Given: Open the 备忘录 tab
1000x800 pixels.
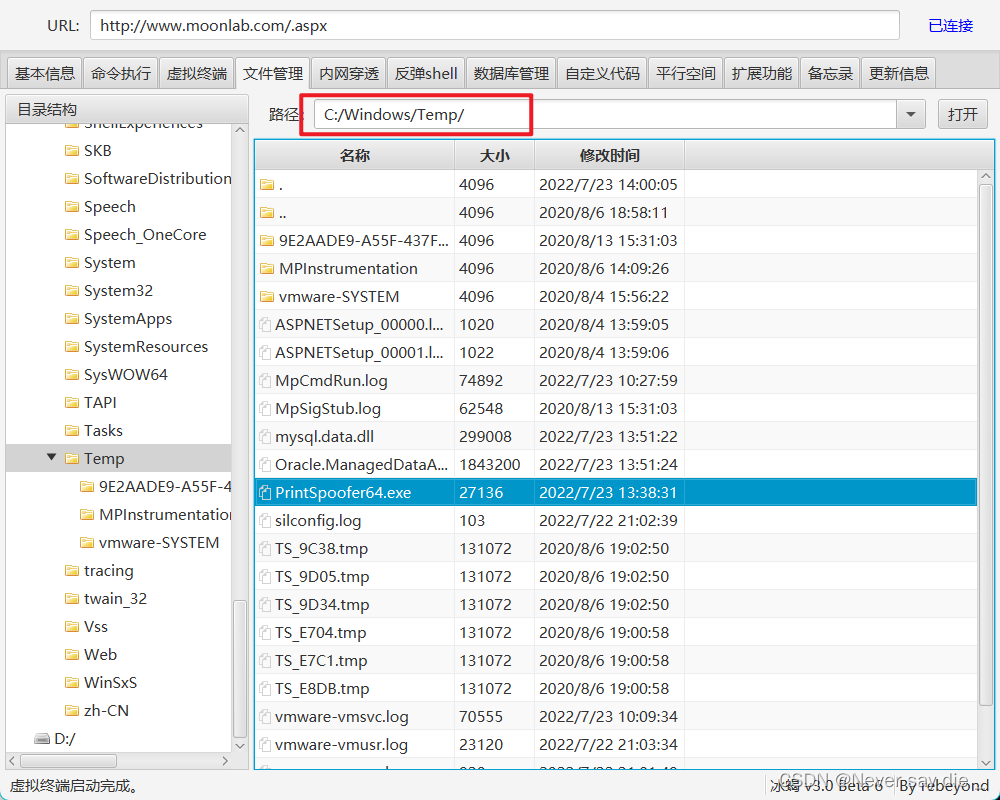Looking at the screenshot, I should (830, 73).
